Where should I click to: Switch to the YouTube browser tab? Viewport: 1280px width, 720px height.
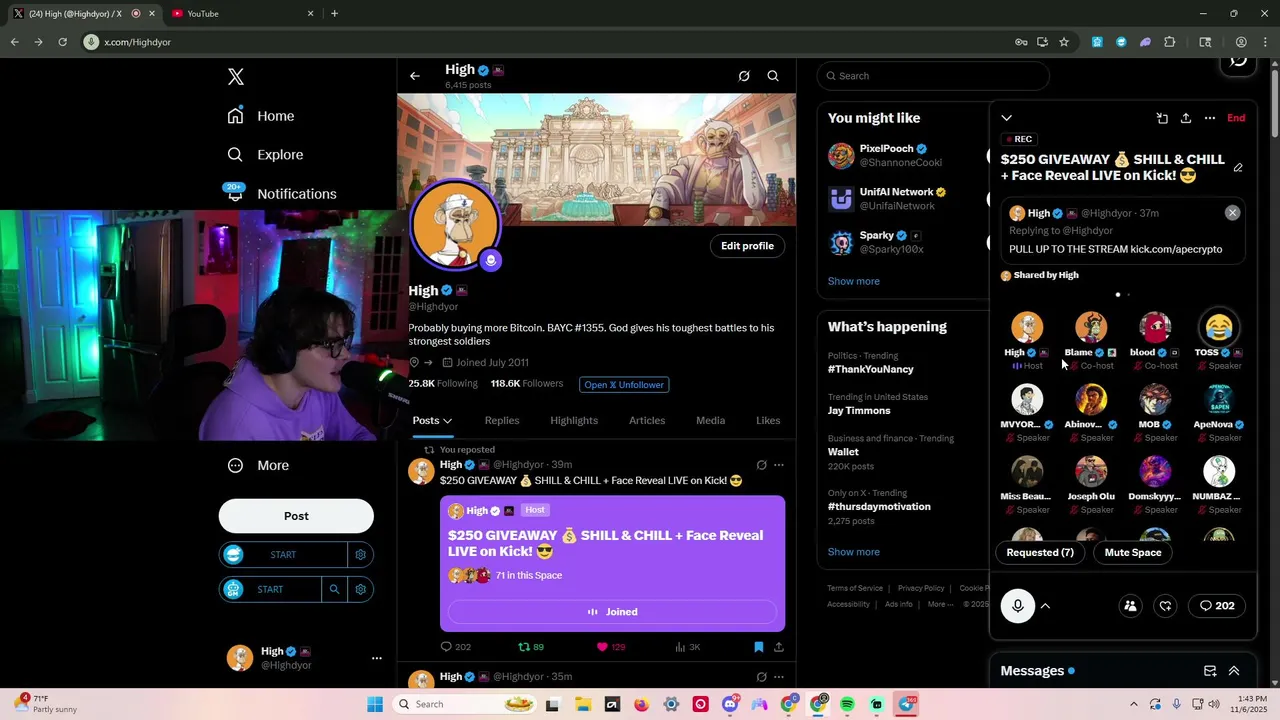click(x=240, y=13)
